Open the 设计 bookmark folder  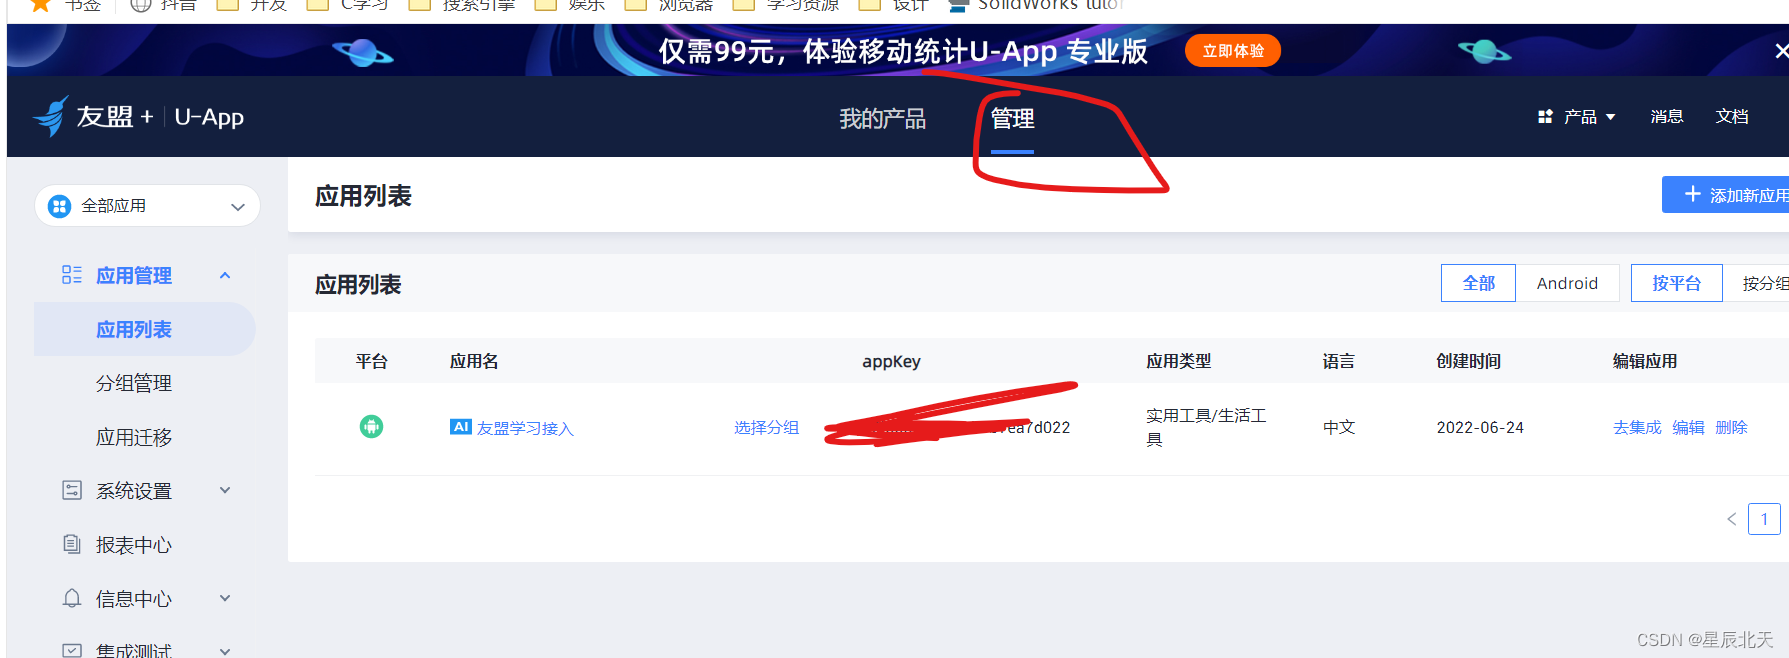pos(896,5)
